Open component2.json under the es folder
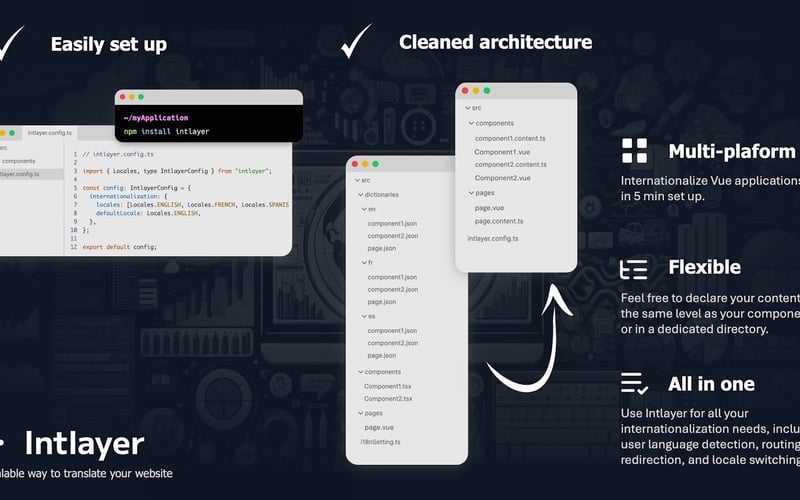Viewport: 800px width, 500px height. click(393, 343)
